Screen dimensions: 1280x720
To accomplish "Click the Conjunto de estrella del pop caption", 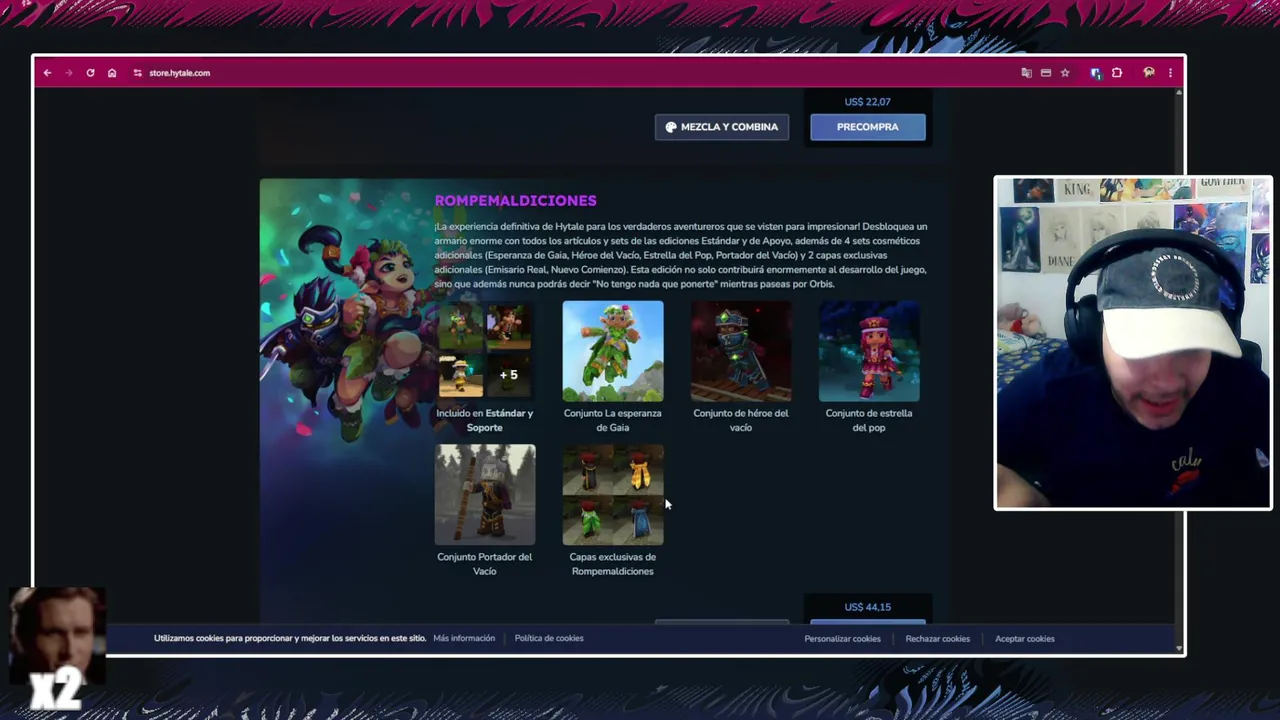I will [x=869, y=420].
